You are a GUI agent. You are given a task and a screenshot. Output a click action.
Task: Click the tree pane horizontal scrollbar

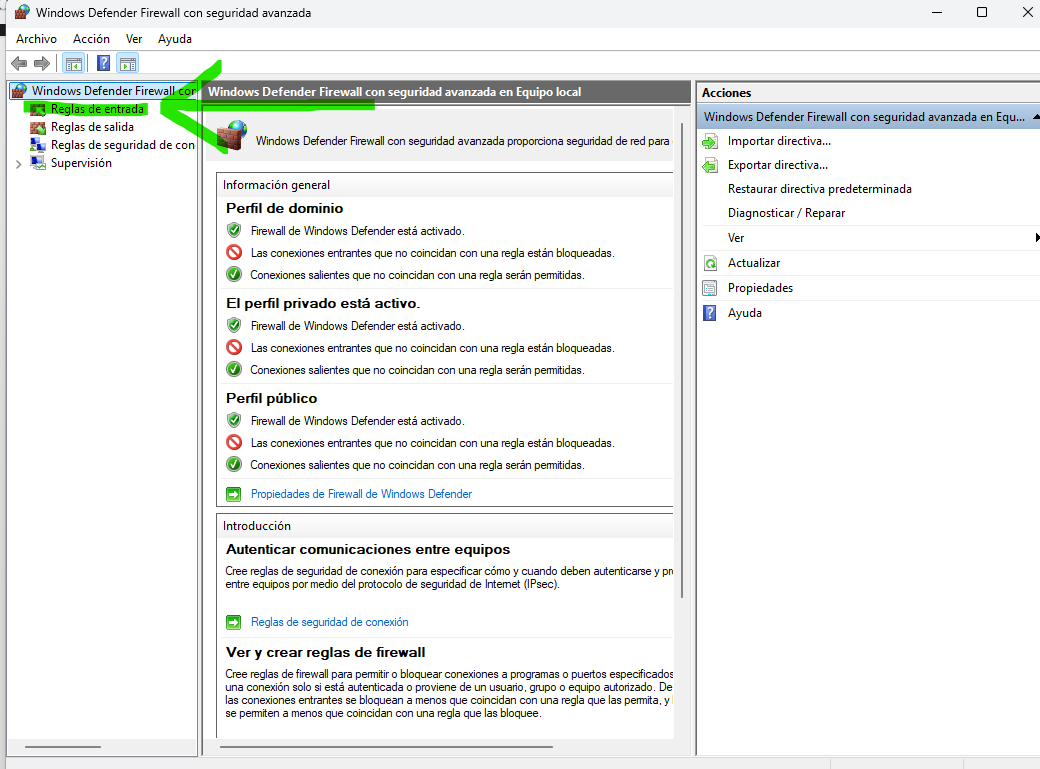tap(63, 747)
